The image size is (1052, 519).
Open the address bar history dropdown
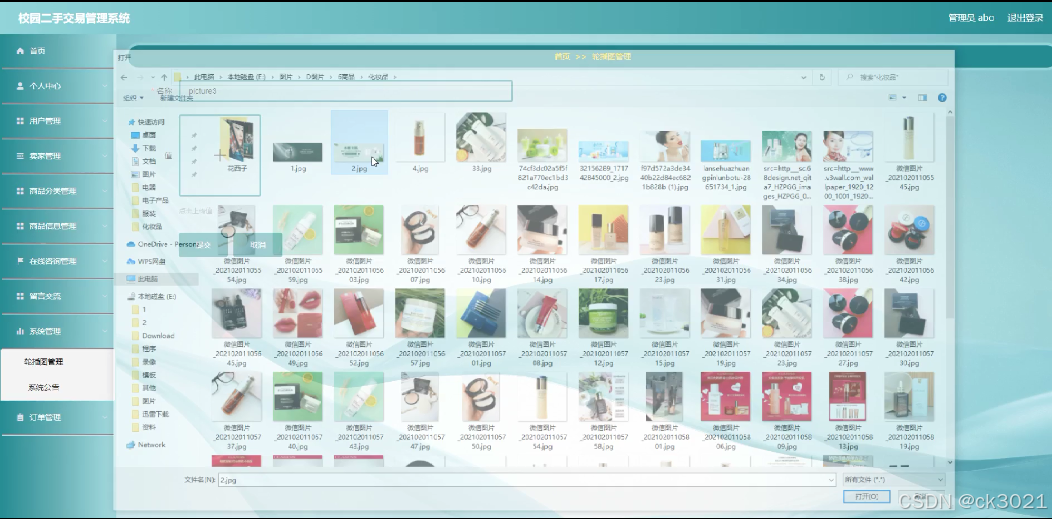click(804, 77)
